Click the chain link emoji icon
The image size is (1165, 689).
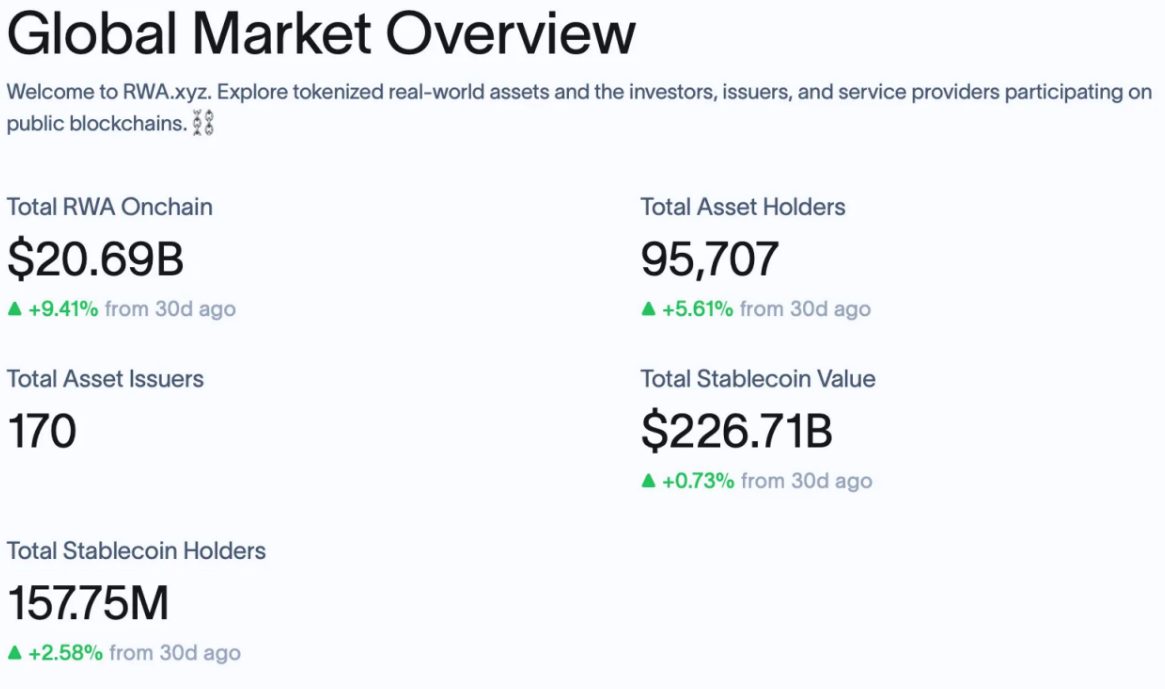click(203, 125)
